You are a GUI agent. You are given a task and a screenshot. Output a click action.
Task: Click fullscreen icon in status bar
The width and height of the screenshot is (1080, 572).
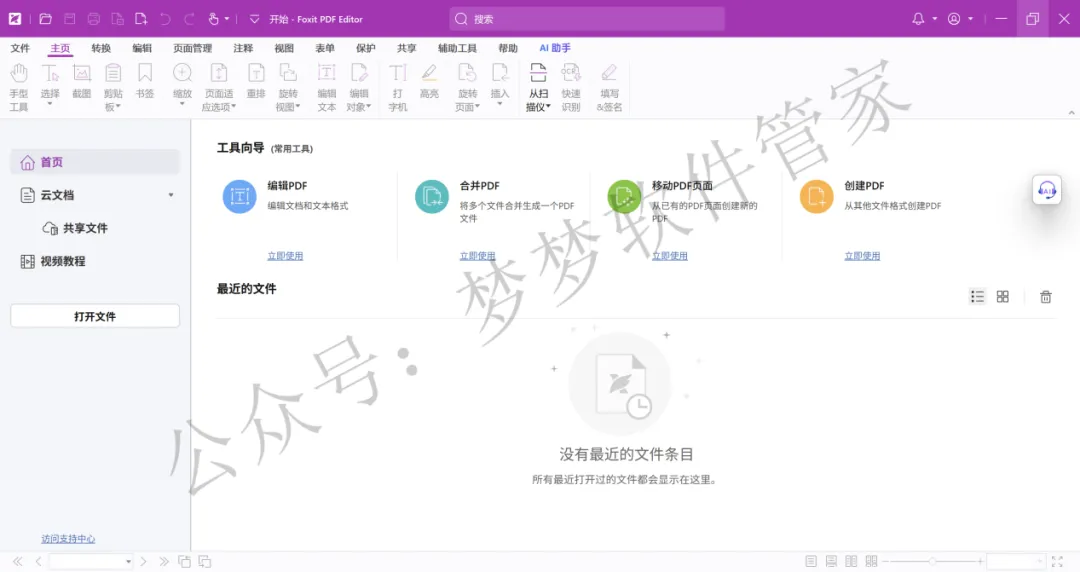tap(1057, 562)
